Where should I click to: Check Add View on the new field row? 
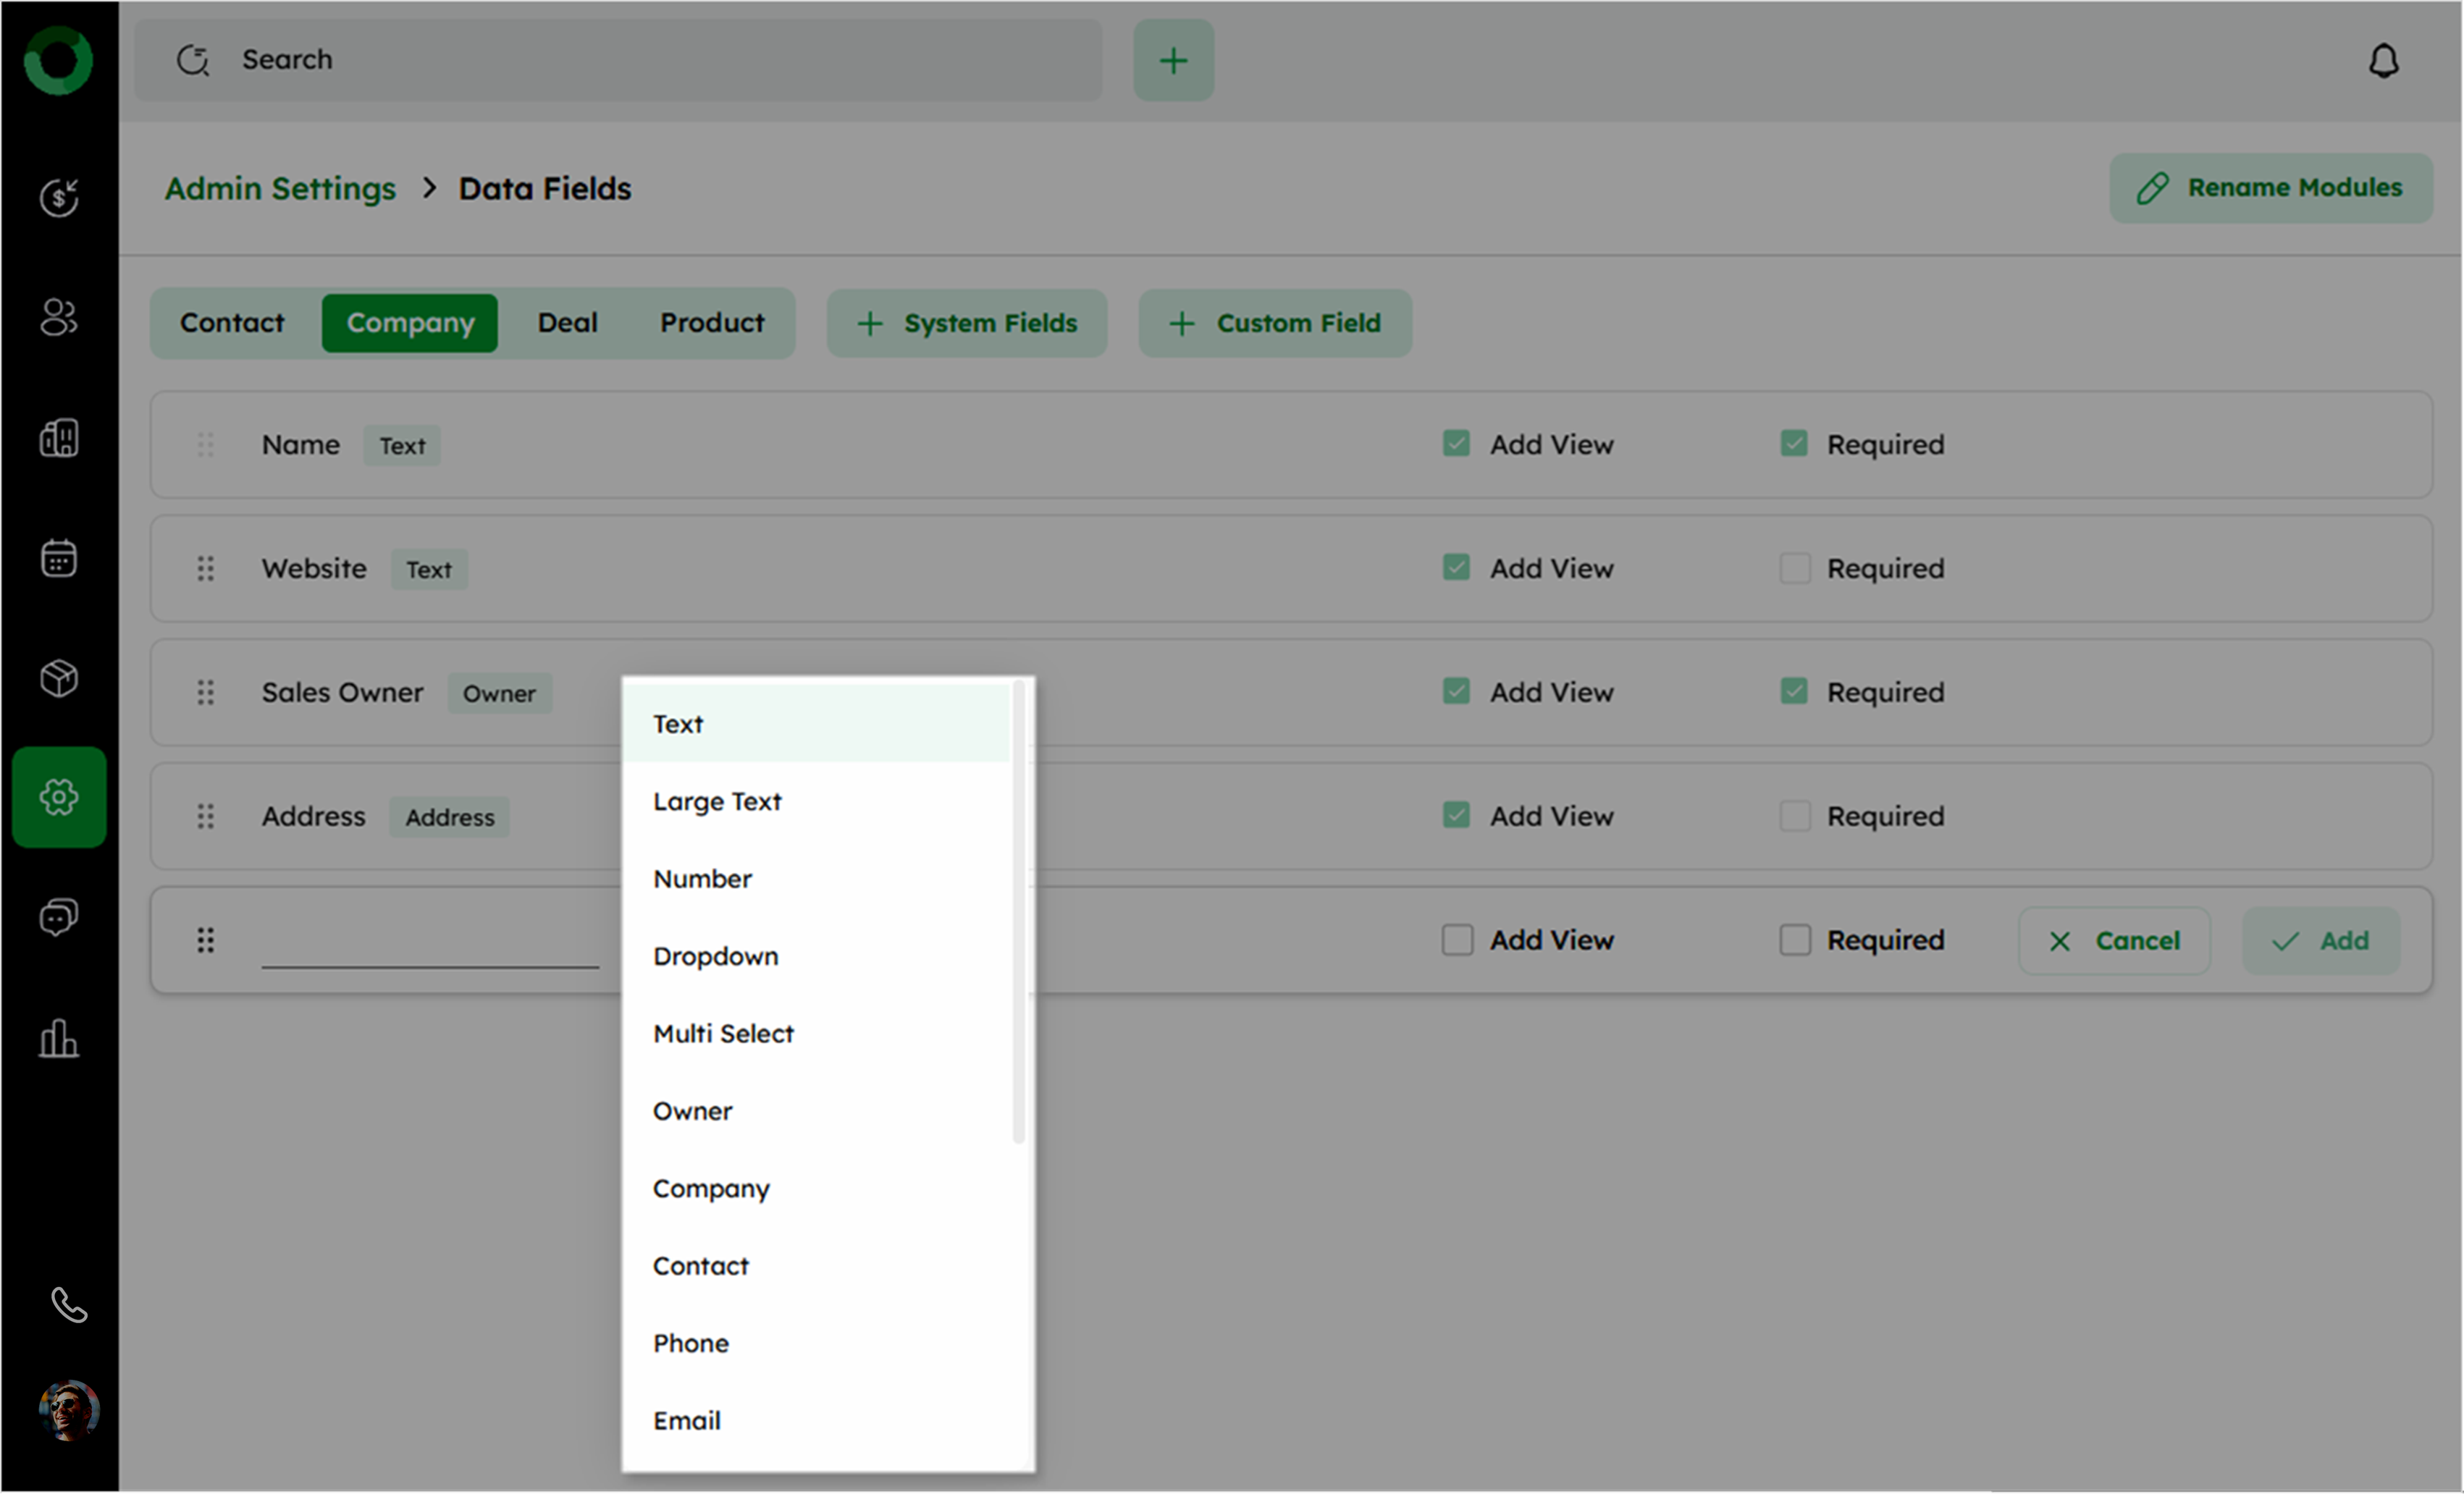(x=1456, y=940)
